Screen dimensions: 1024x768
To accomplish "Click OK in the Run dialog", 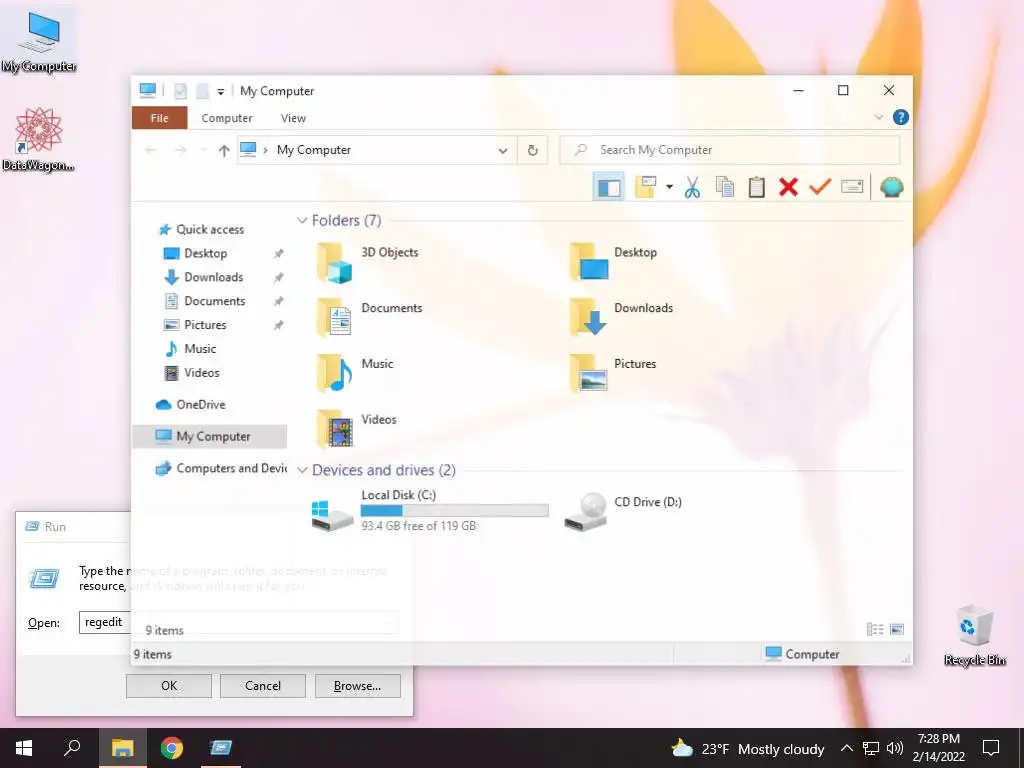I will [x=168, y=686].
